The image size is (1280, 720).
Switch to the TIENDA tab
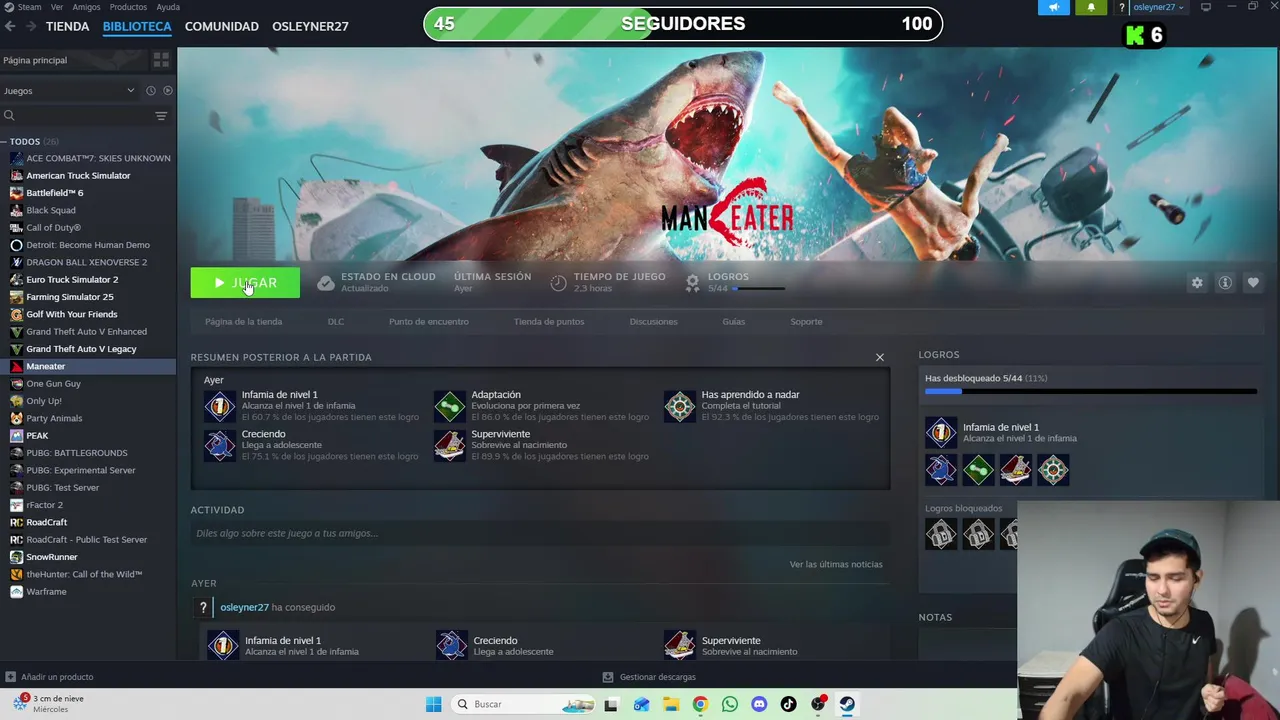67,26
